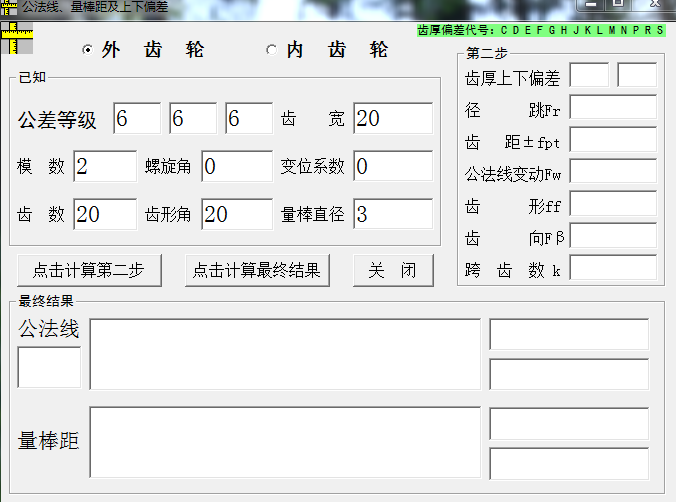The image size is (676, 502).
Task: Focus the 齿数 input field
Action: click(105, 214)
